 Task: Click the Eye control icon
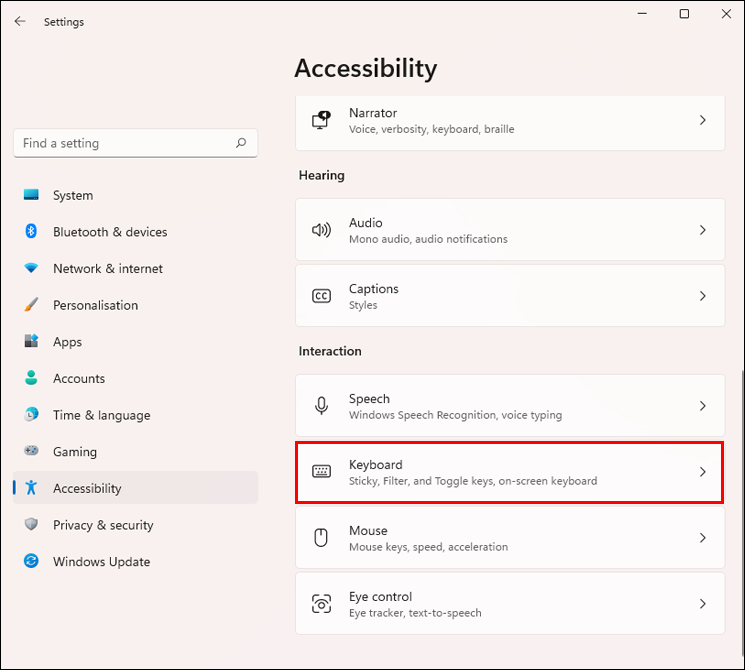[x=321, y=604]
